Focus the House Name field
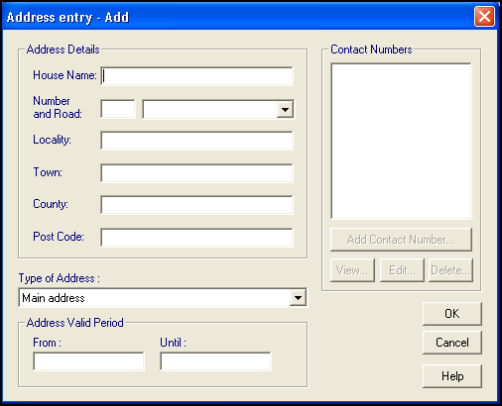Image resolution: width=502 pixels, height=406 pixels. (197, 76)
